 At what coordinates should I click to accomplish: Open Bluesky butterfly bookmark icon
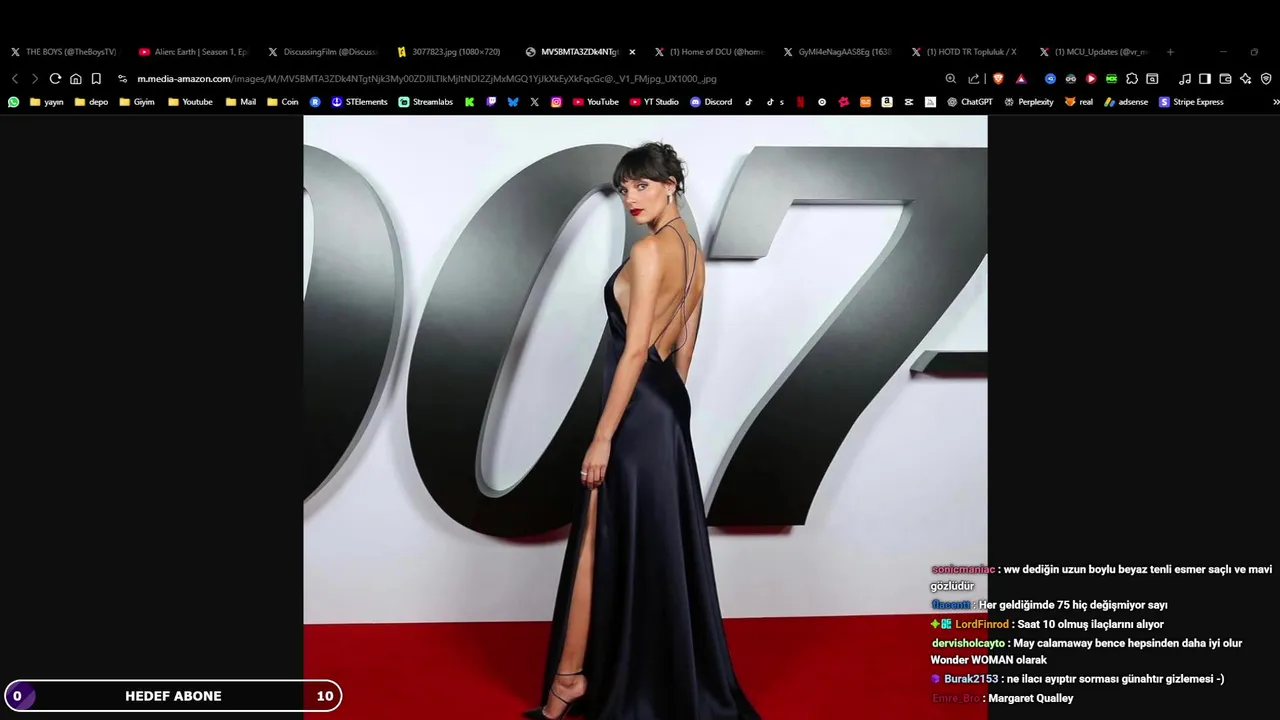513,102
